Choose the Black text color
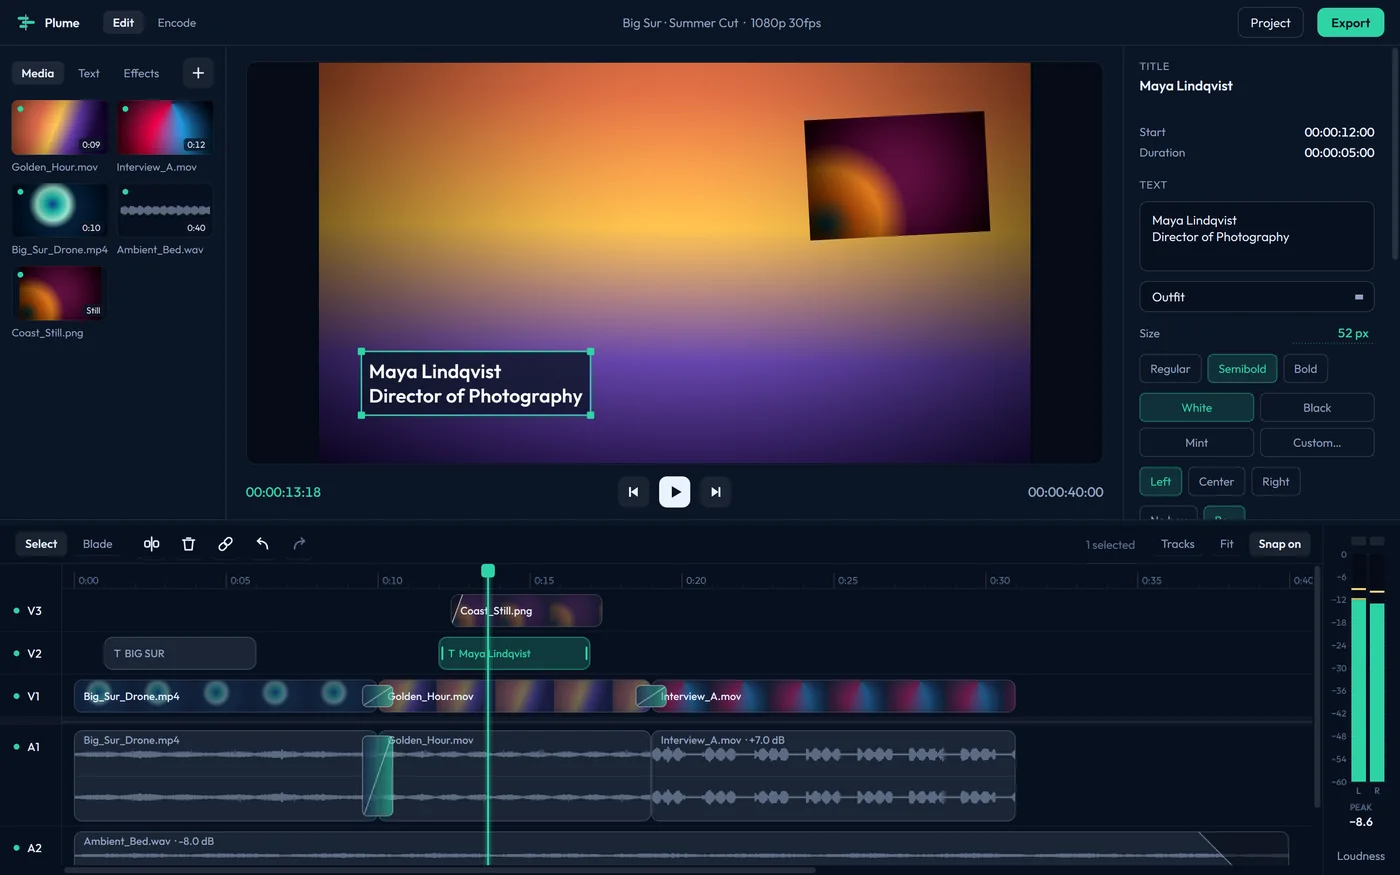Viewport: 1400px width, 875px height. click(x=1317, y=408)
